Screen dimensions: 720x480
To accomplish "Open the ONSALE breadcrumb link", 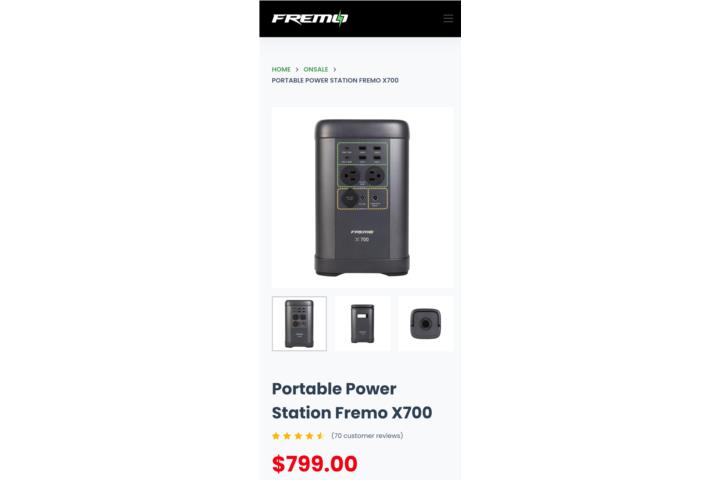I will pos(315,69).
